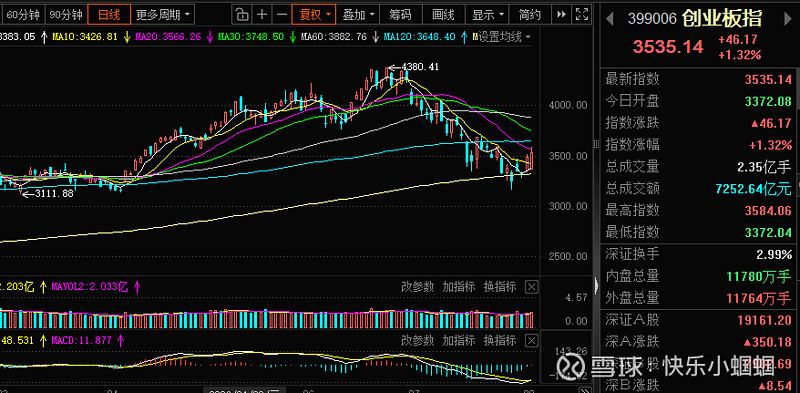This screenshot has height=393, width=800.
Task: Click the unlock padlock icon in toolbar
Action: pos(243,14)
